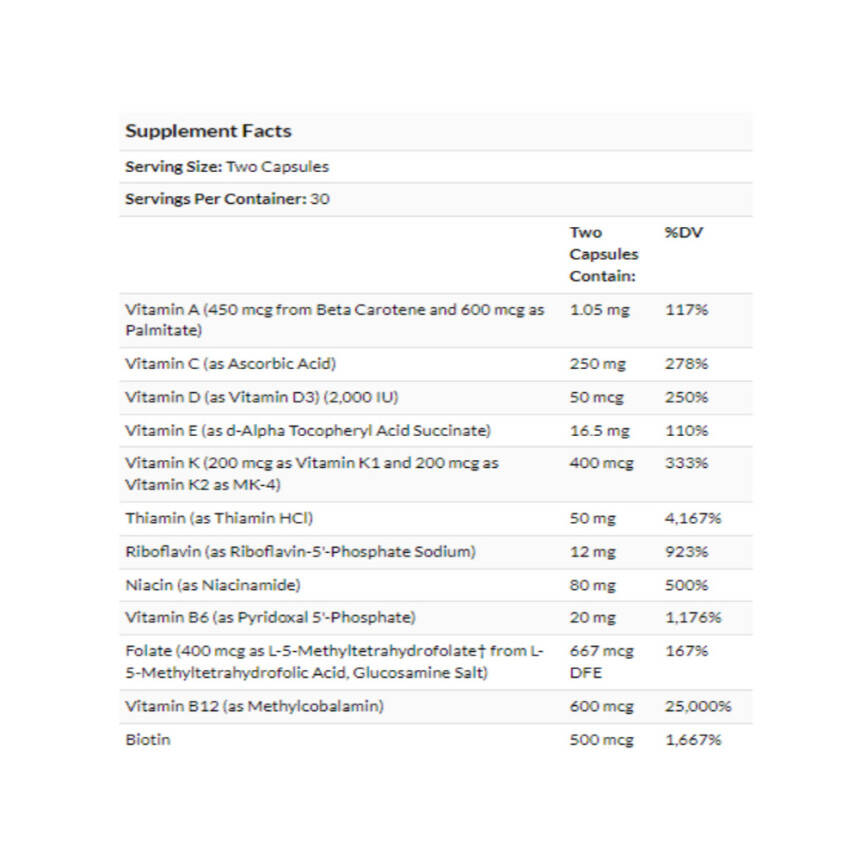Select the Vitamin A ingredient text

334,320
